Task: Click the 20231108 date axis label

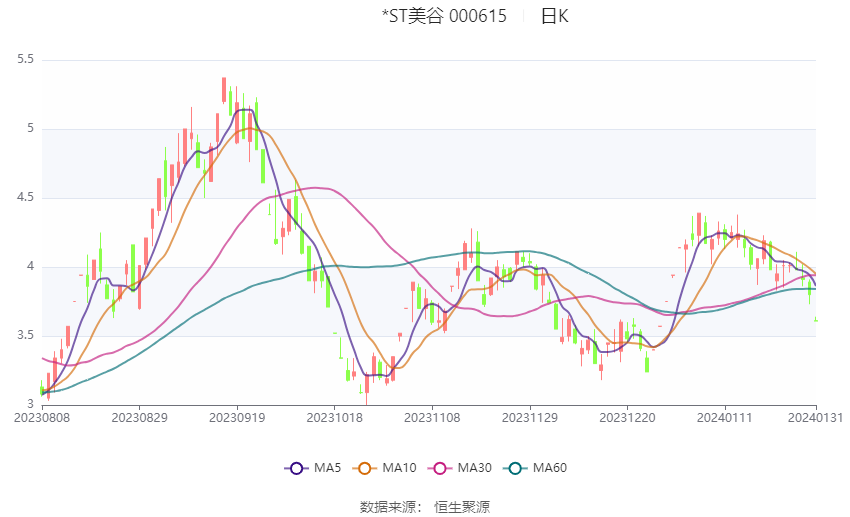Action: [432, 418]
